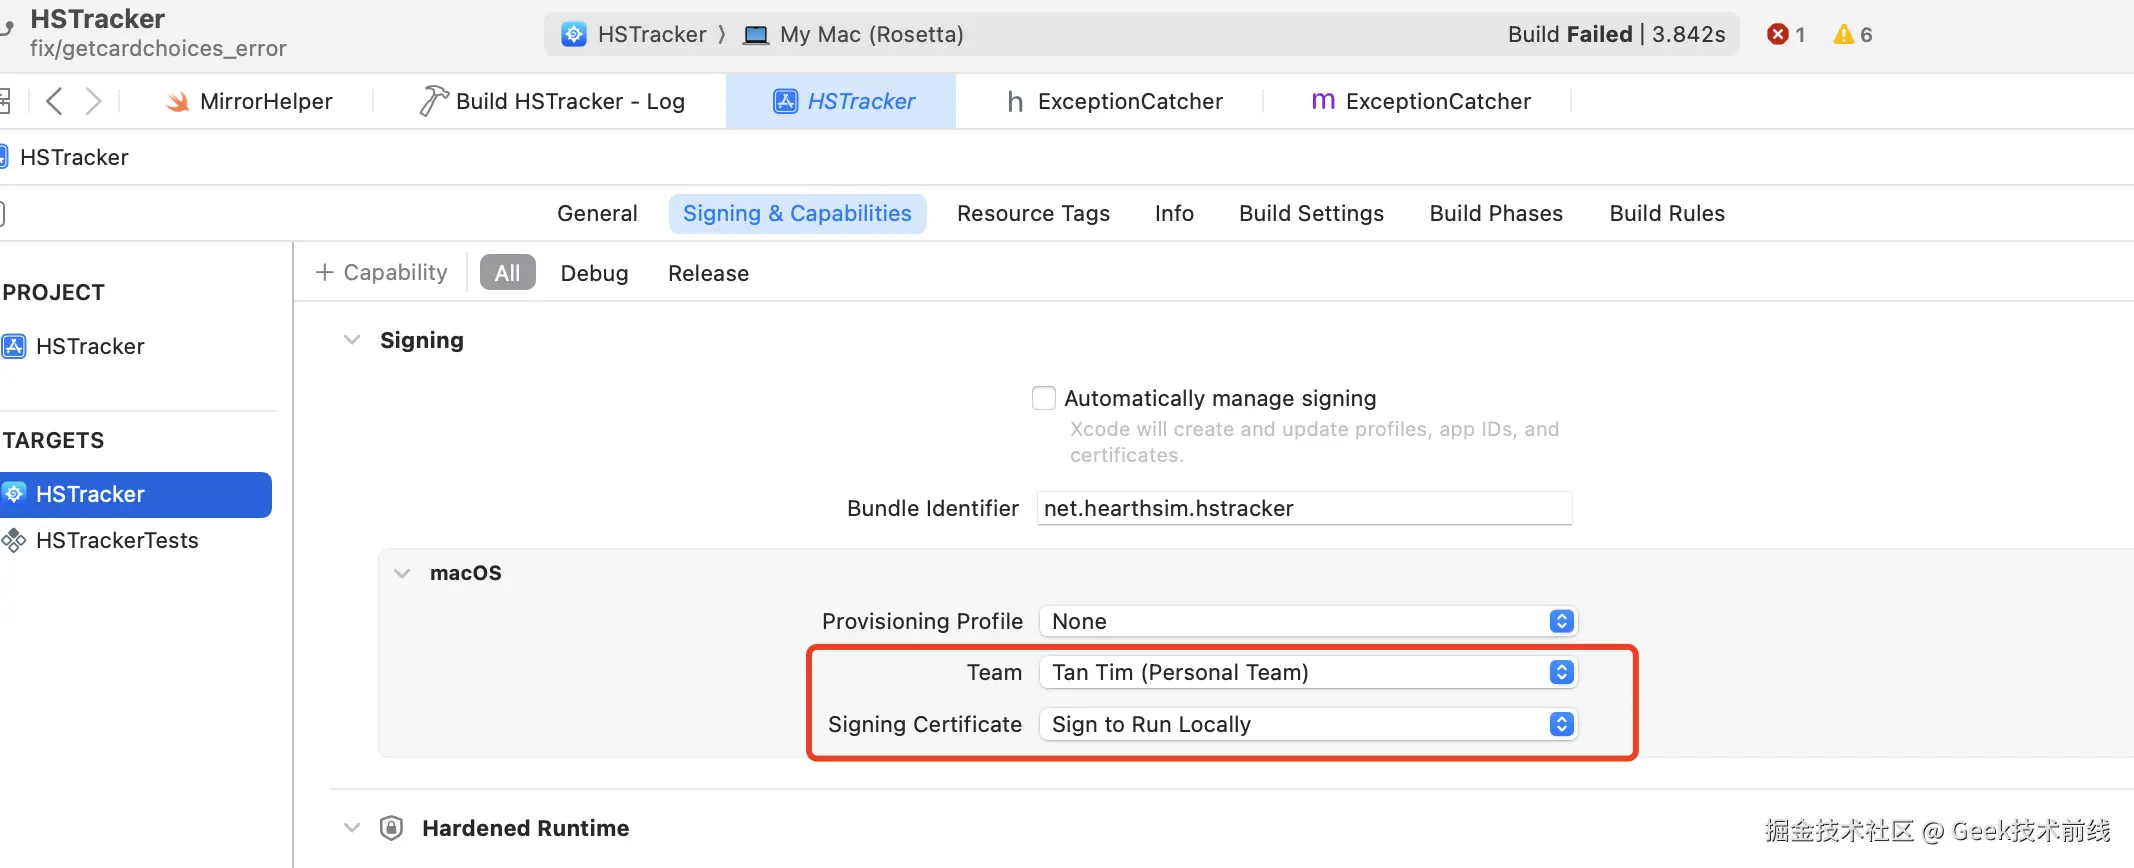Collapse the macOS section
Screen dimensions: 2134x868
pyautogui.click(x=402, y=573)
